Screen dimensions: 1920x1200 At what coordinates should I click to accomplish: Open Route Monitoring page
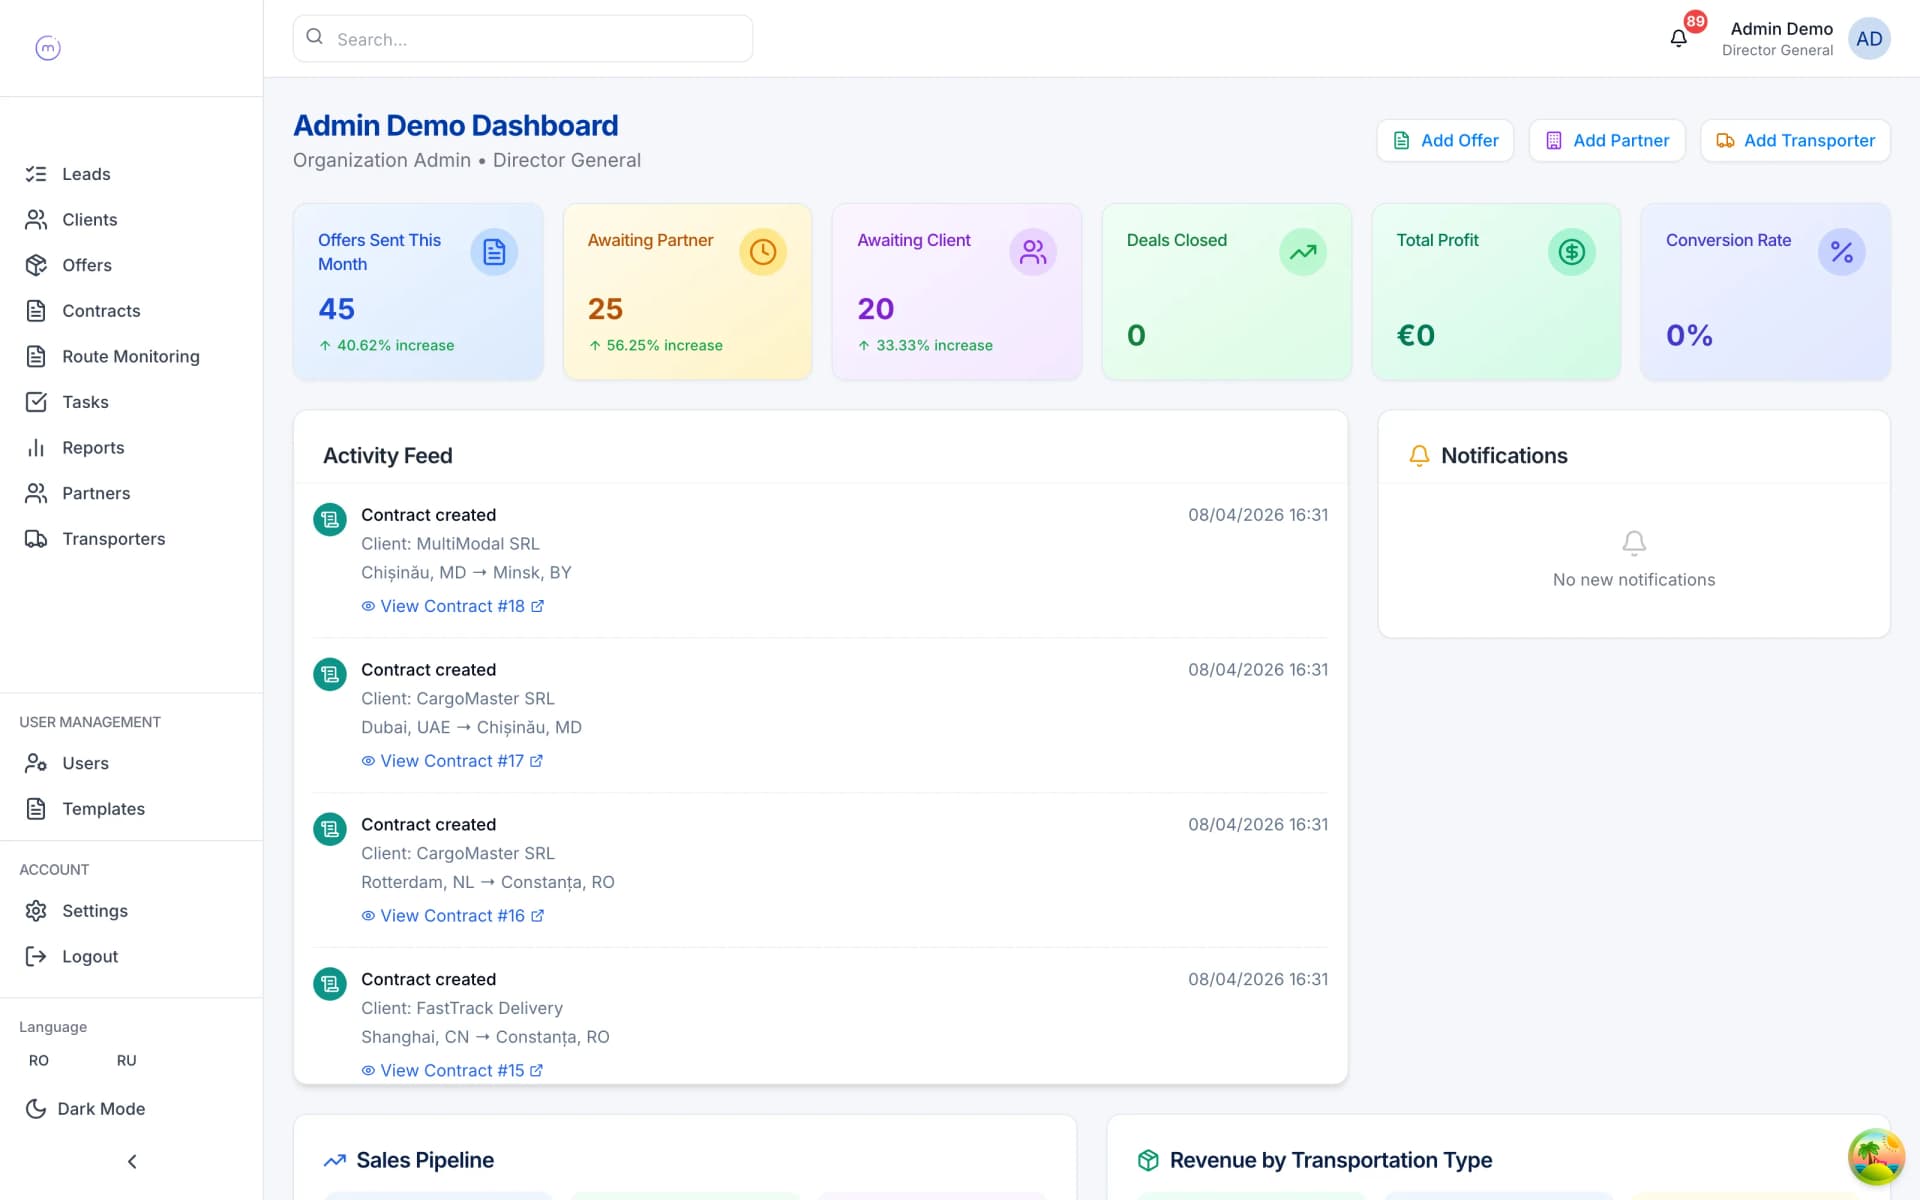click(131, 356)
